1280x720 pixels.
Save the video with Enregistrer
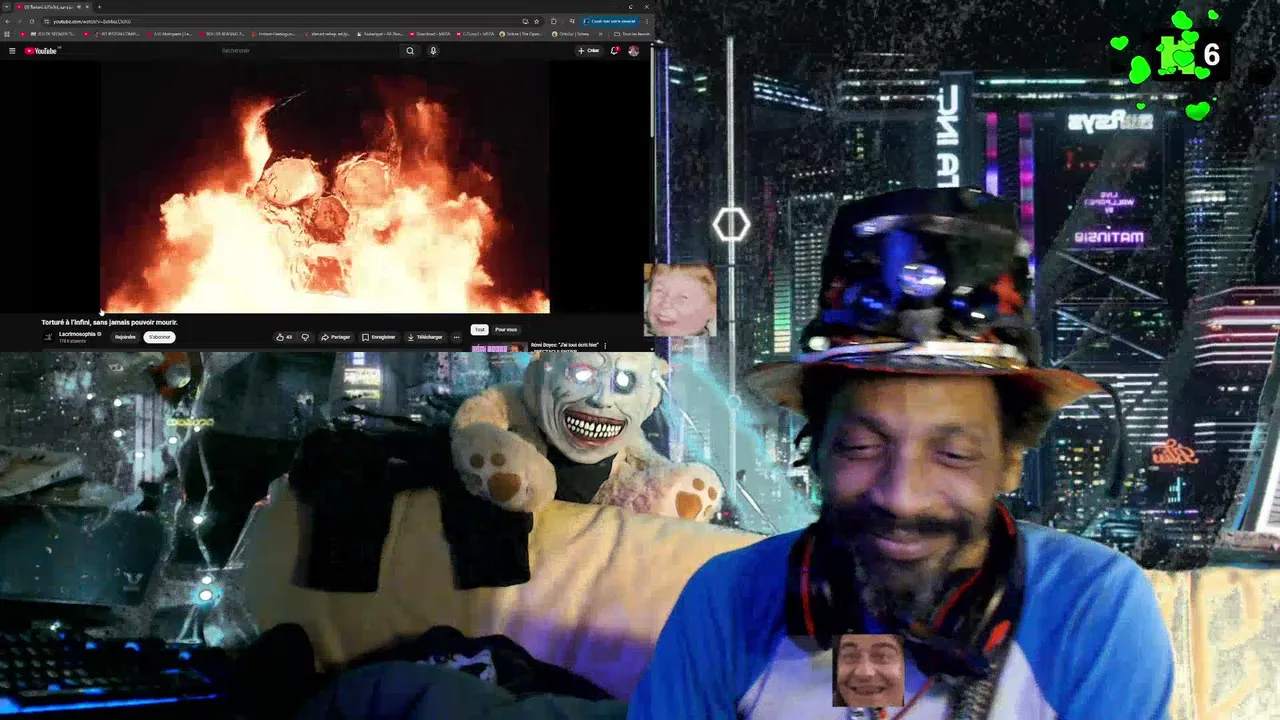pyautogui.click(x=379, y=337)
